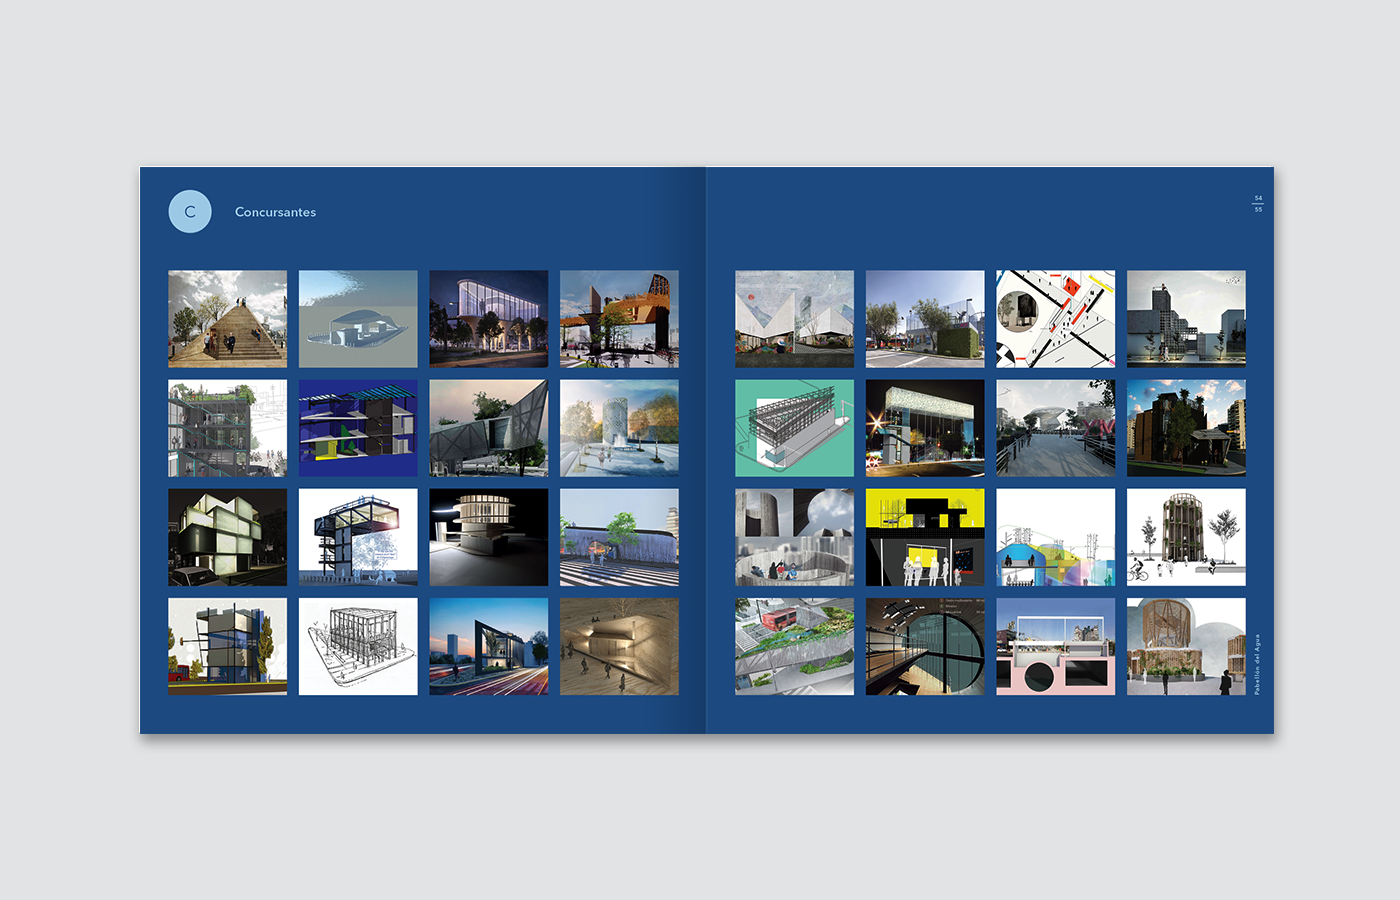Select the orange rusted elevated building image
This screenshot has width=1400, height=900.
(619, 319)
